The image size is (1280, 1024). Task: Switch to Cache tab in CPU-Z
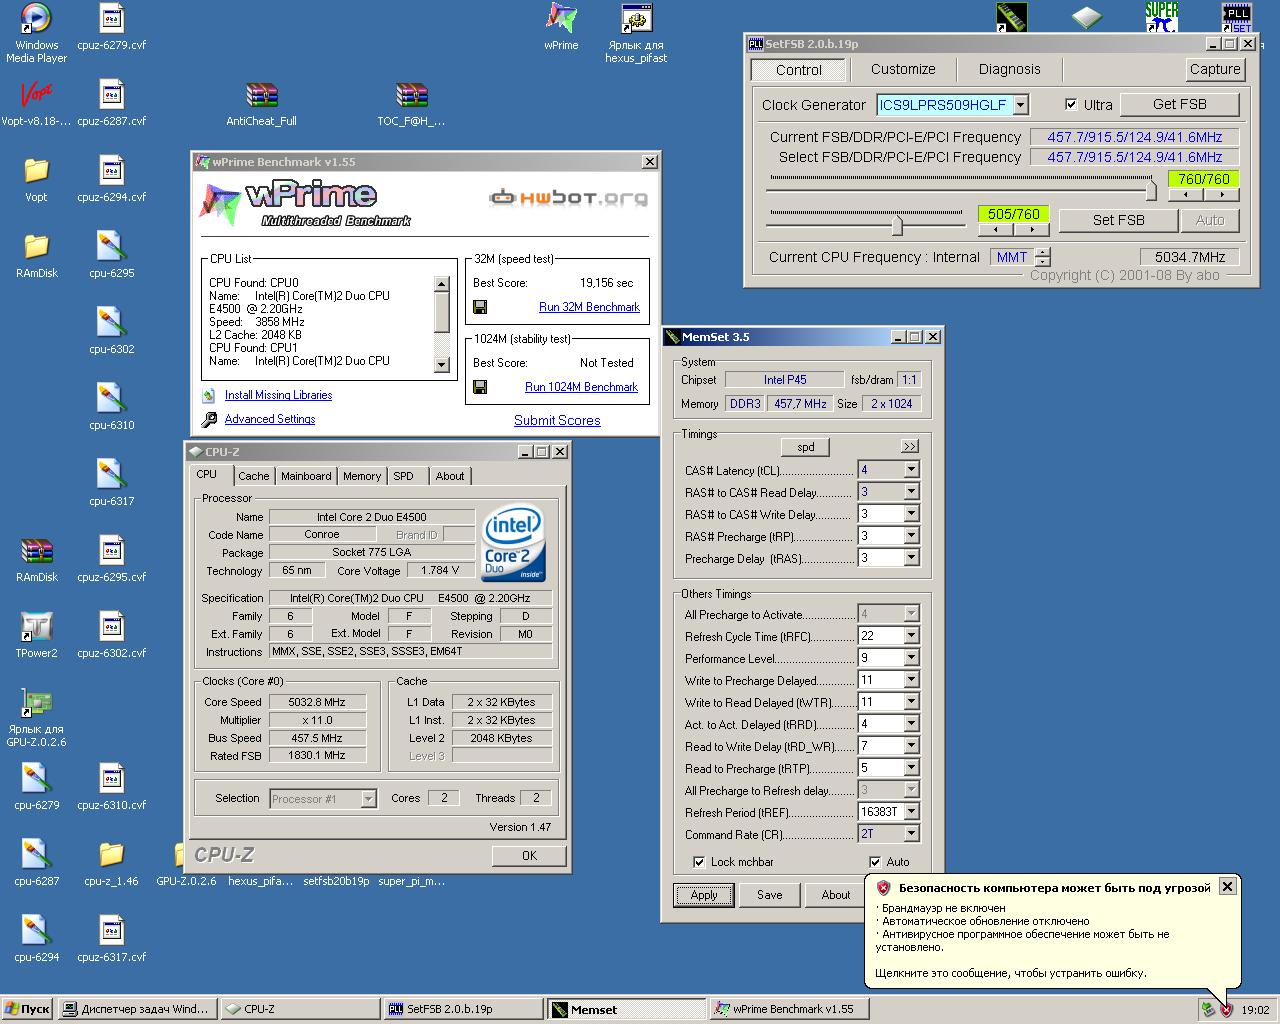tap(253, 476)
